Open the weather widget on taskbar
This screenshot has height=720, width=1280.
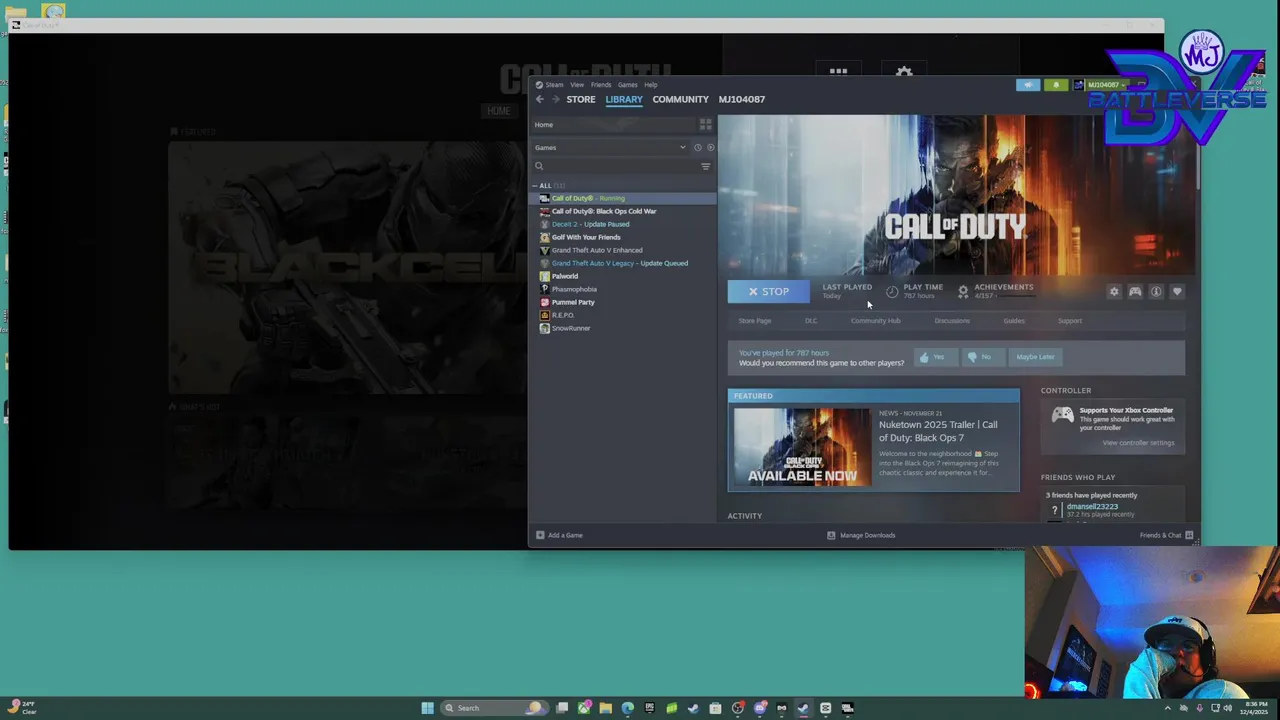24,708
